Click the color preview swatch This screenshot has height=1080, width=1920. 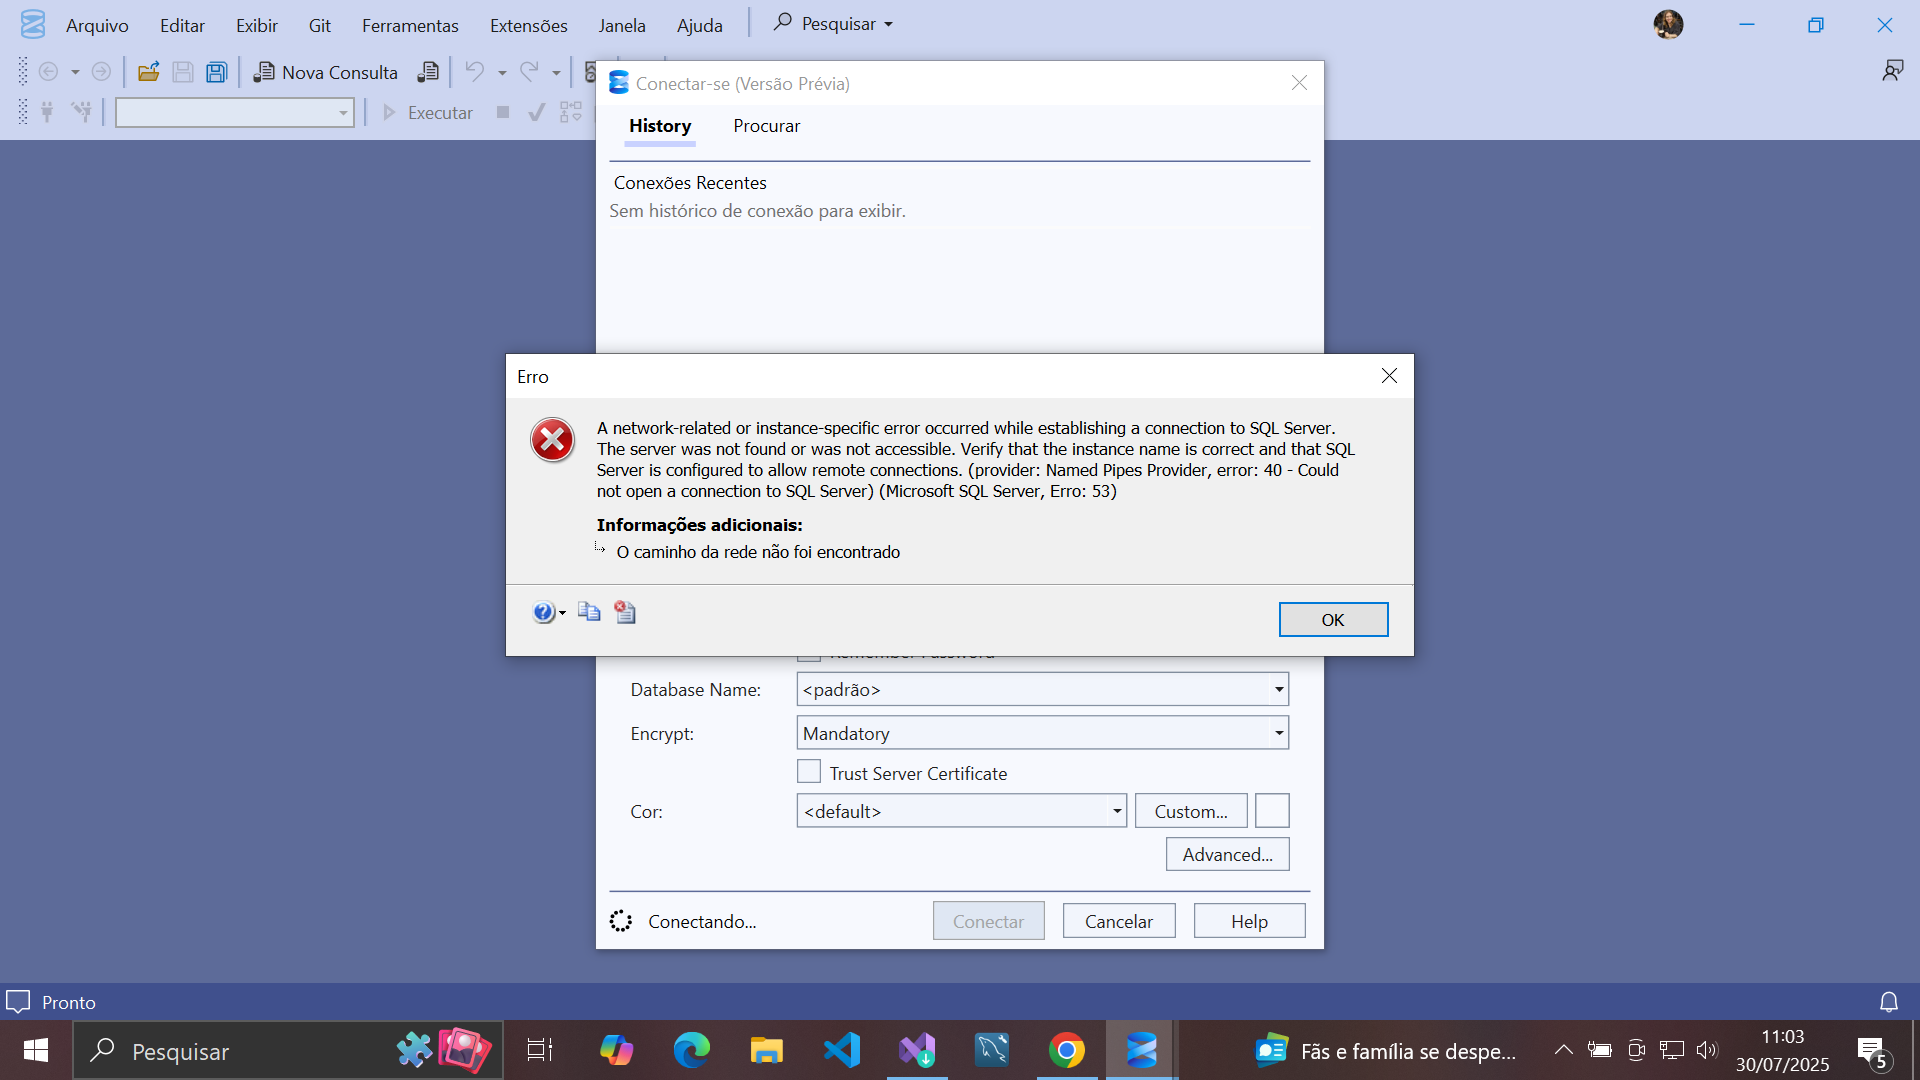tap(1272, 811)
